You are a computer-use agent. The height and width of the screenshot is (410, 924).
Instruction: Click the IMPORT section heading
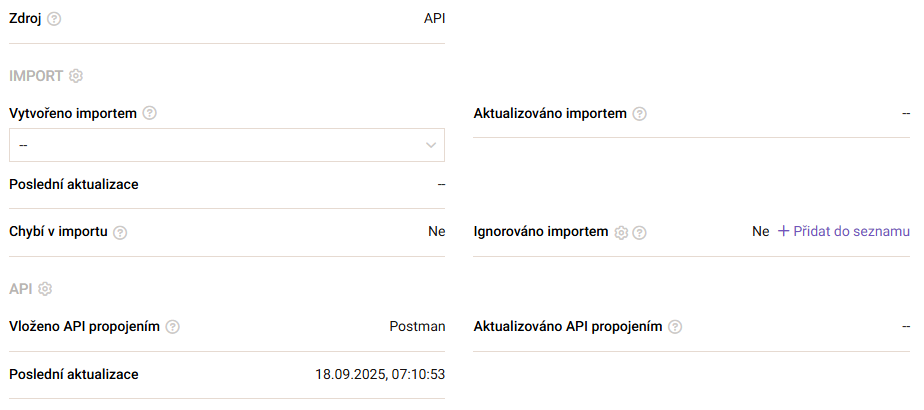click(36, 76)
